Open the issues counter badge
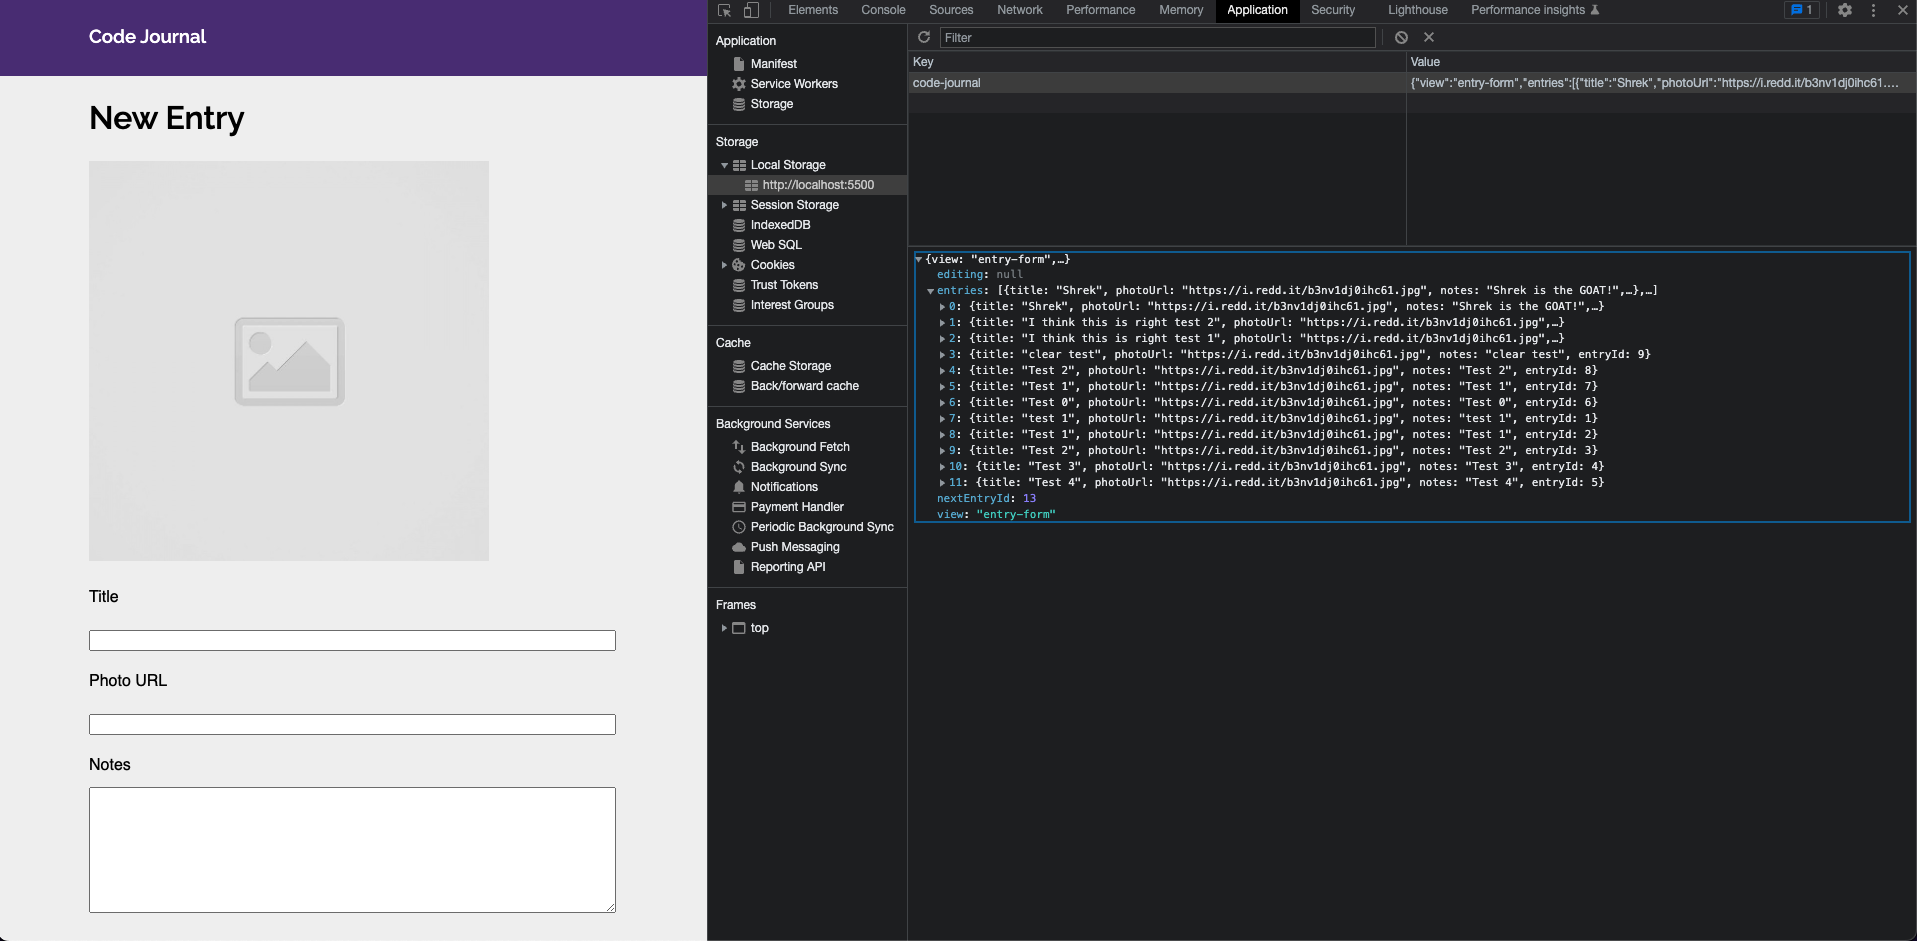The image size is (1917, 941). point(1802,10)
